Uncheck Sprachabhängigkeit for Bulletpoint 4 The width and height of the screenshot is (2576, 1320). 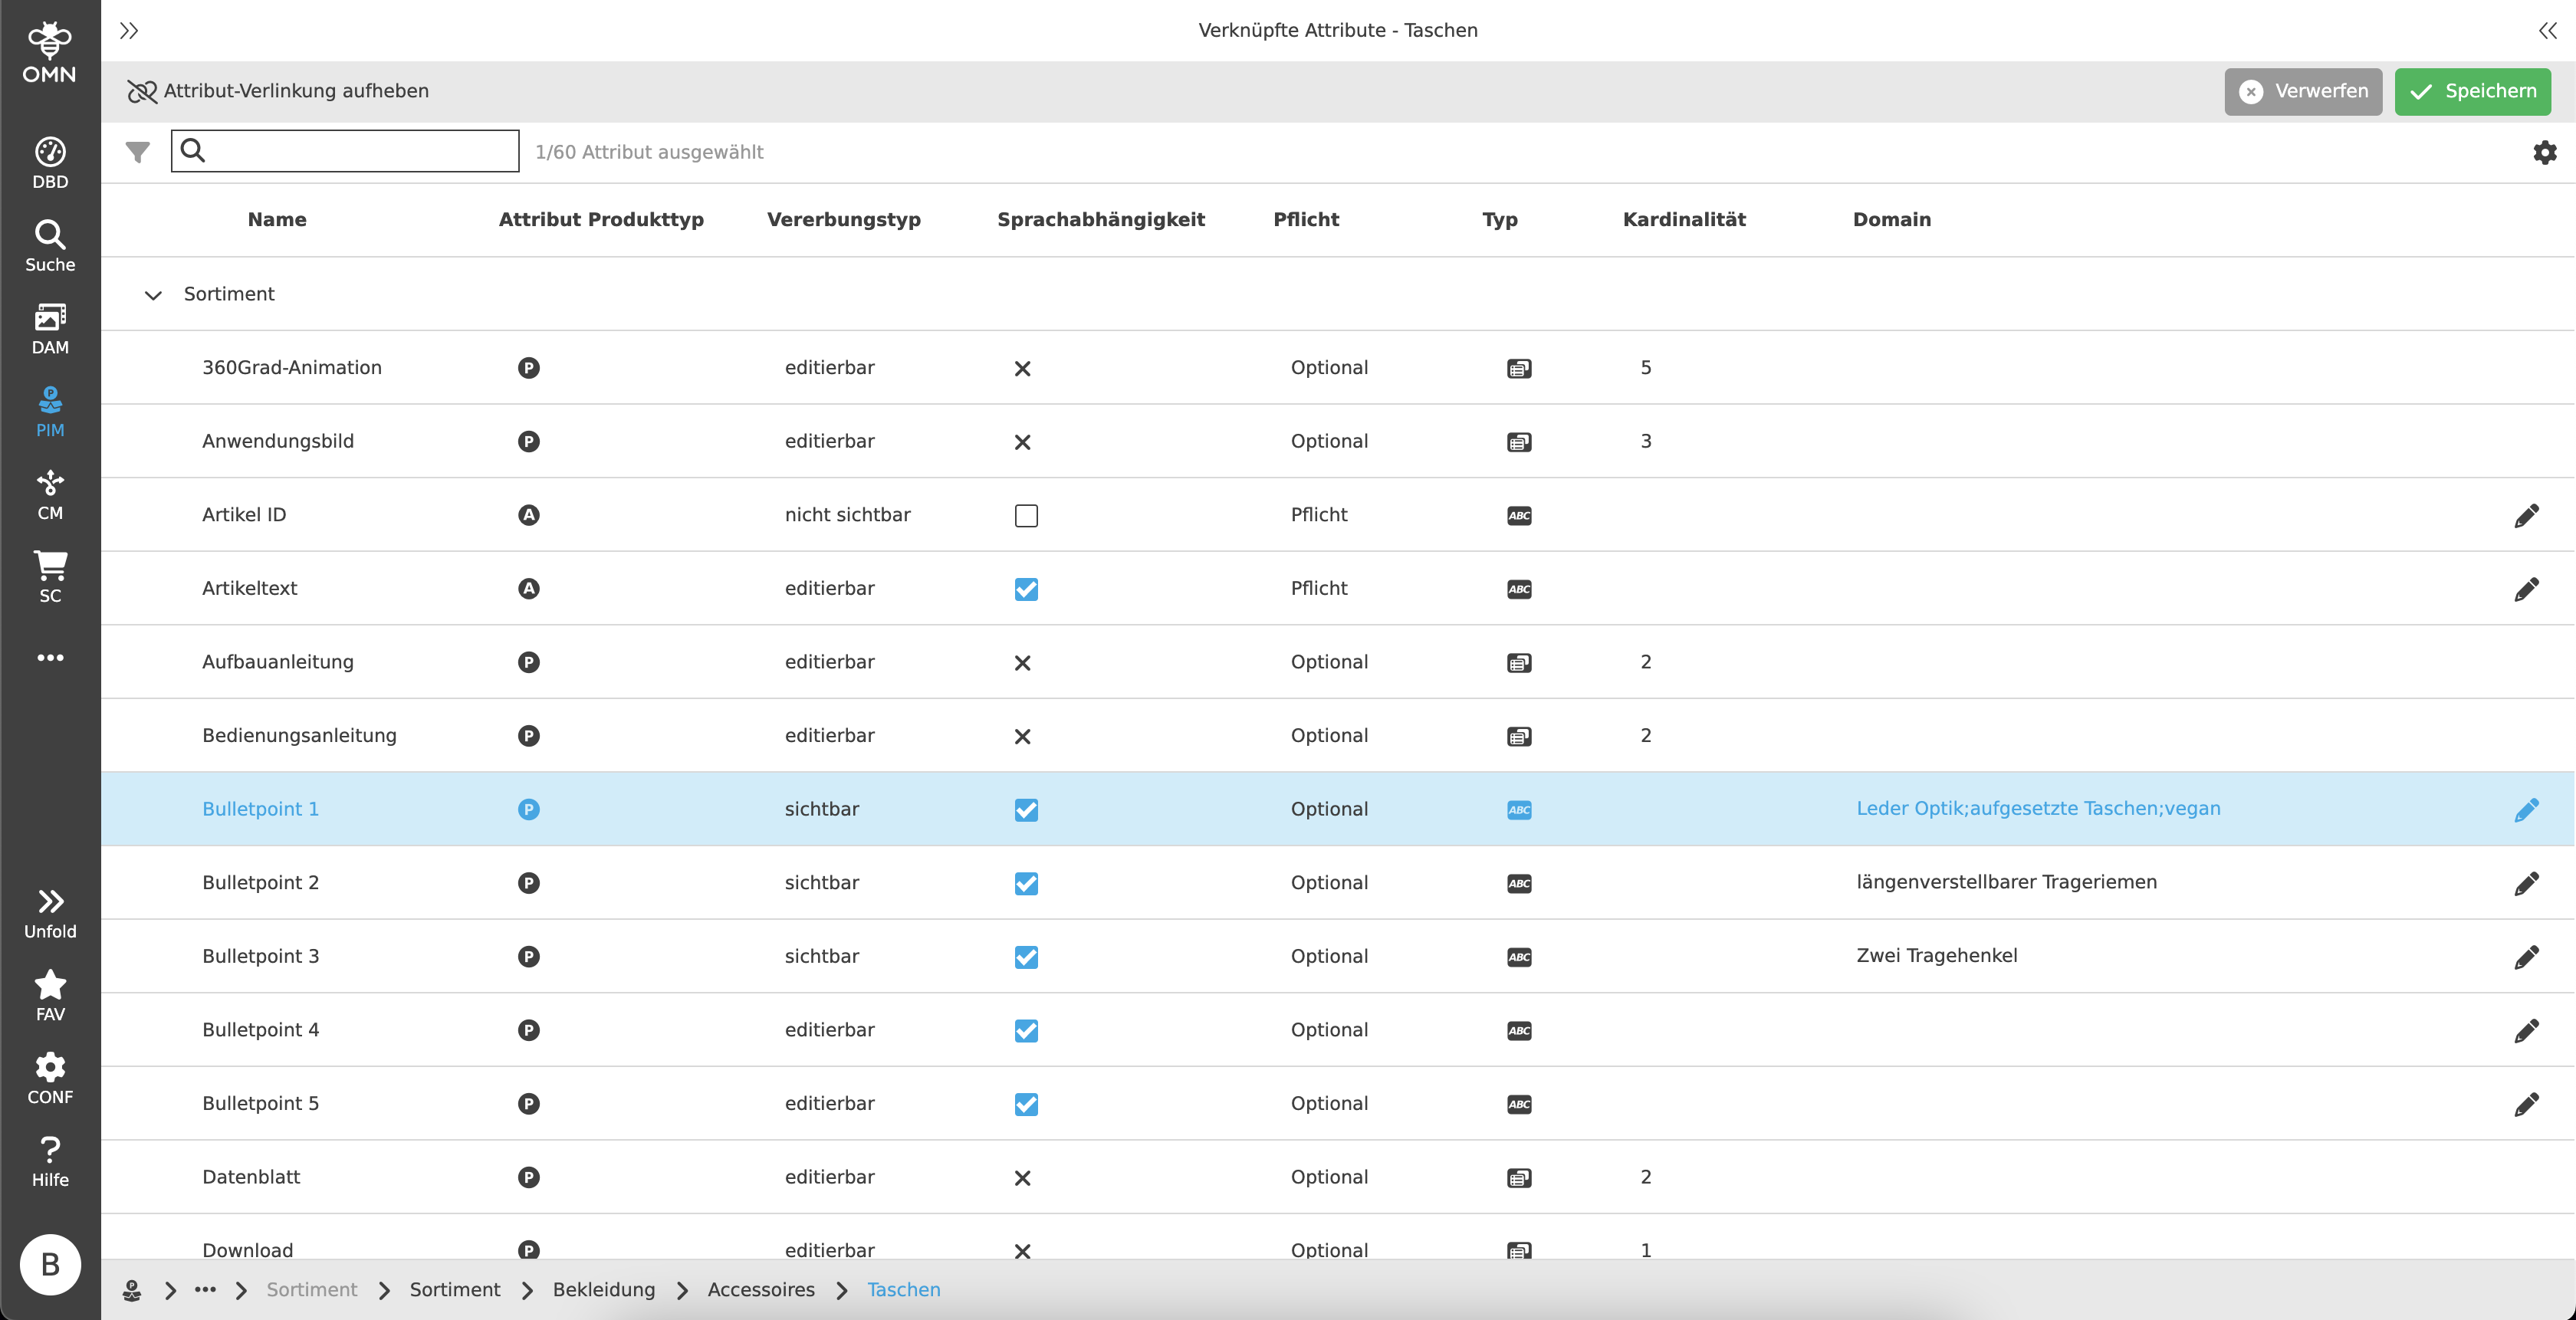click(1026, 1031)
